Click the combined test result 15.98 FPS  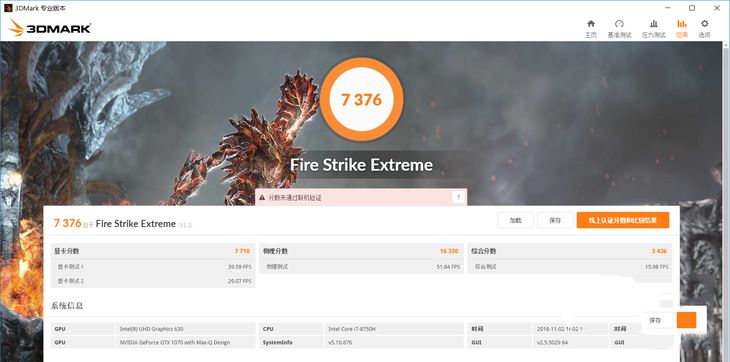tap(656, 267)
